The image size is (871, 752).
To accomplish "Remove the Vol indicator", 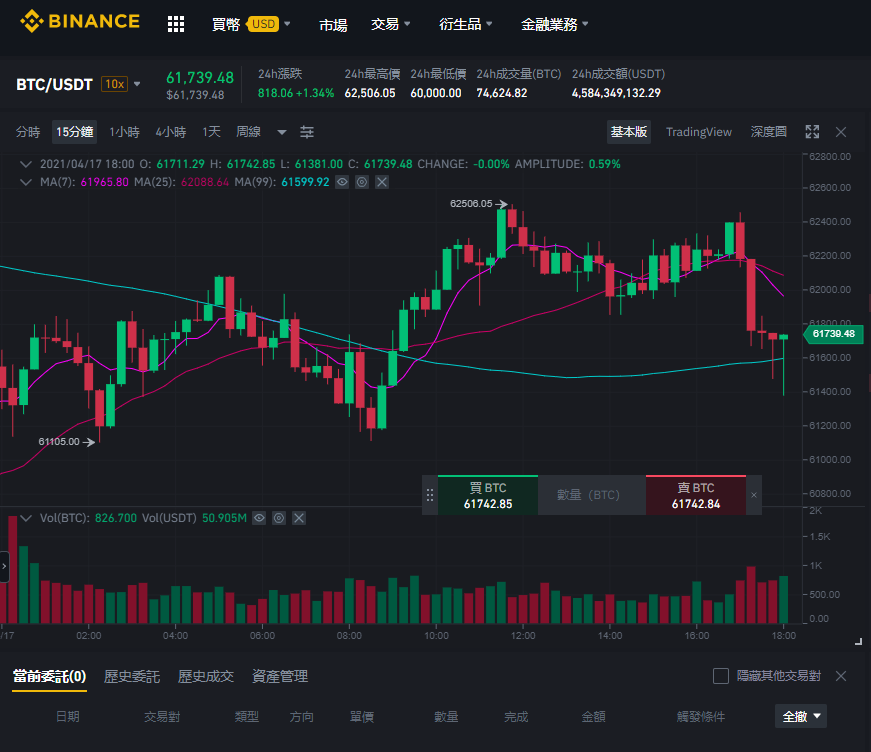I will (299, 518).
